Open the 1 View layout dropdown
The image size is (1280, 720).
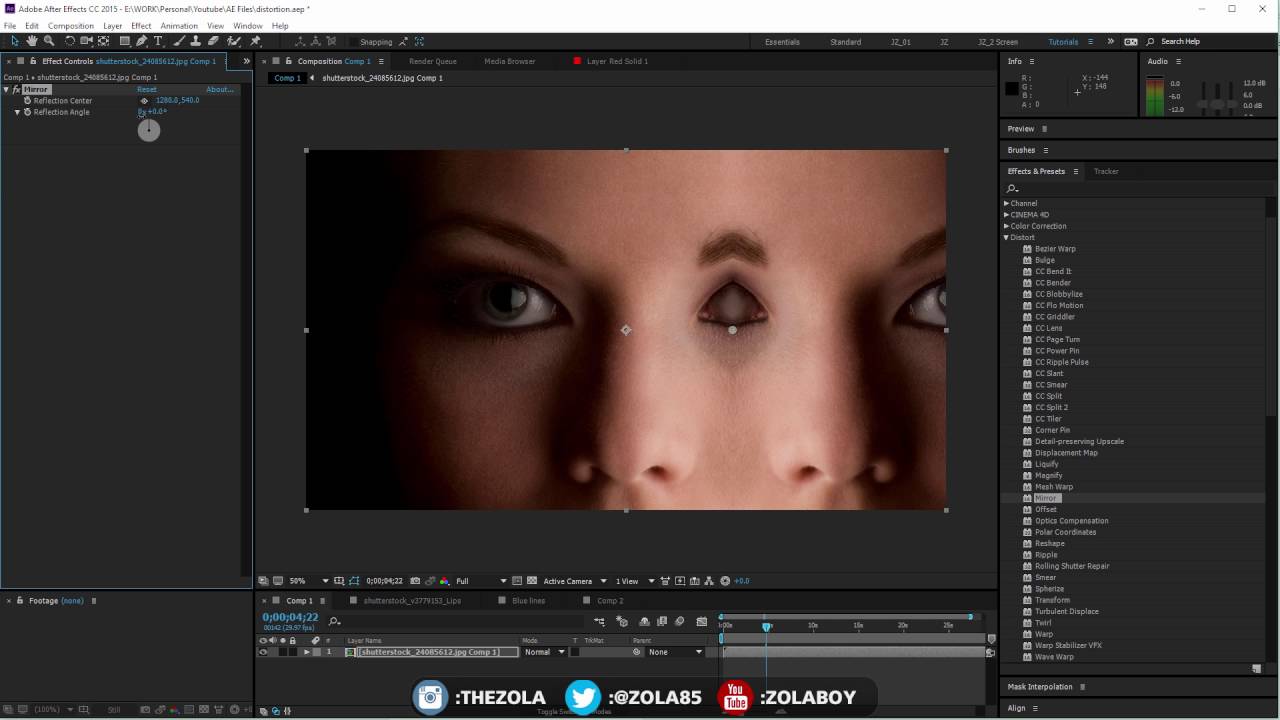click(x=636, y=581)
